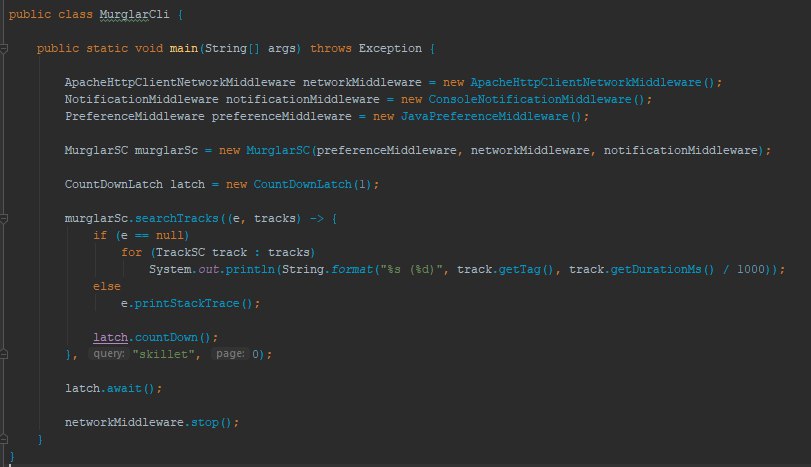Click the 'println' method call
The image size is (811, 467).
(250, 269)
